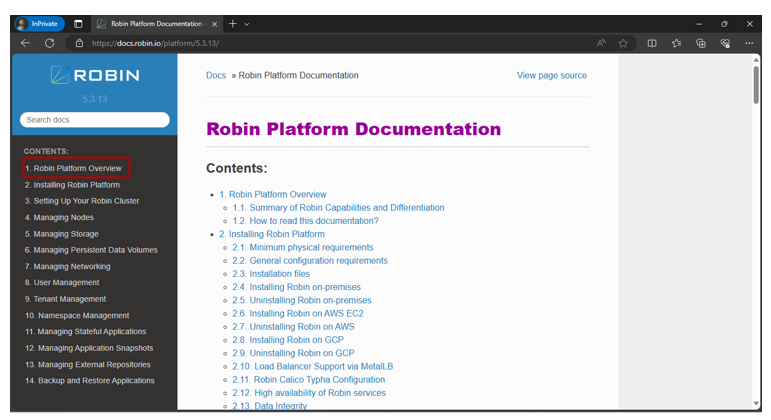Open 2.6. Installing Robin on AWS EC2
Image resolution: width=771 pixels, height=420 pixels.
(298, 314)
